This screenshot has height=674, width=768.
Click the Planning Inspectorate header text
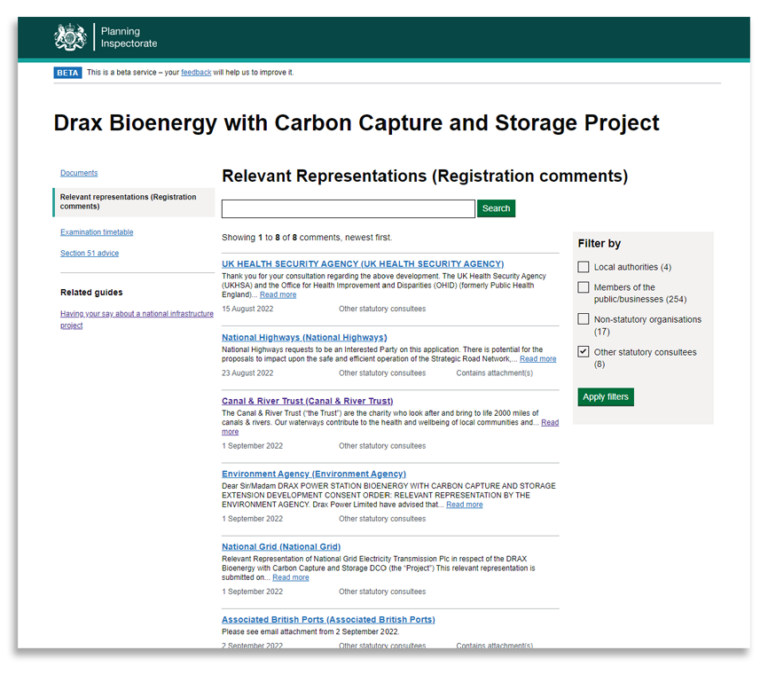pyautogui.click(x=129, y=37)
